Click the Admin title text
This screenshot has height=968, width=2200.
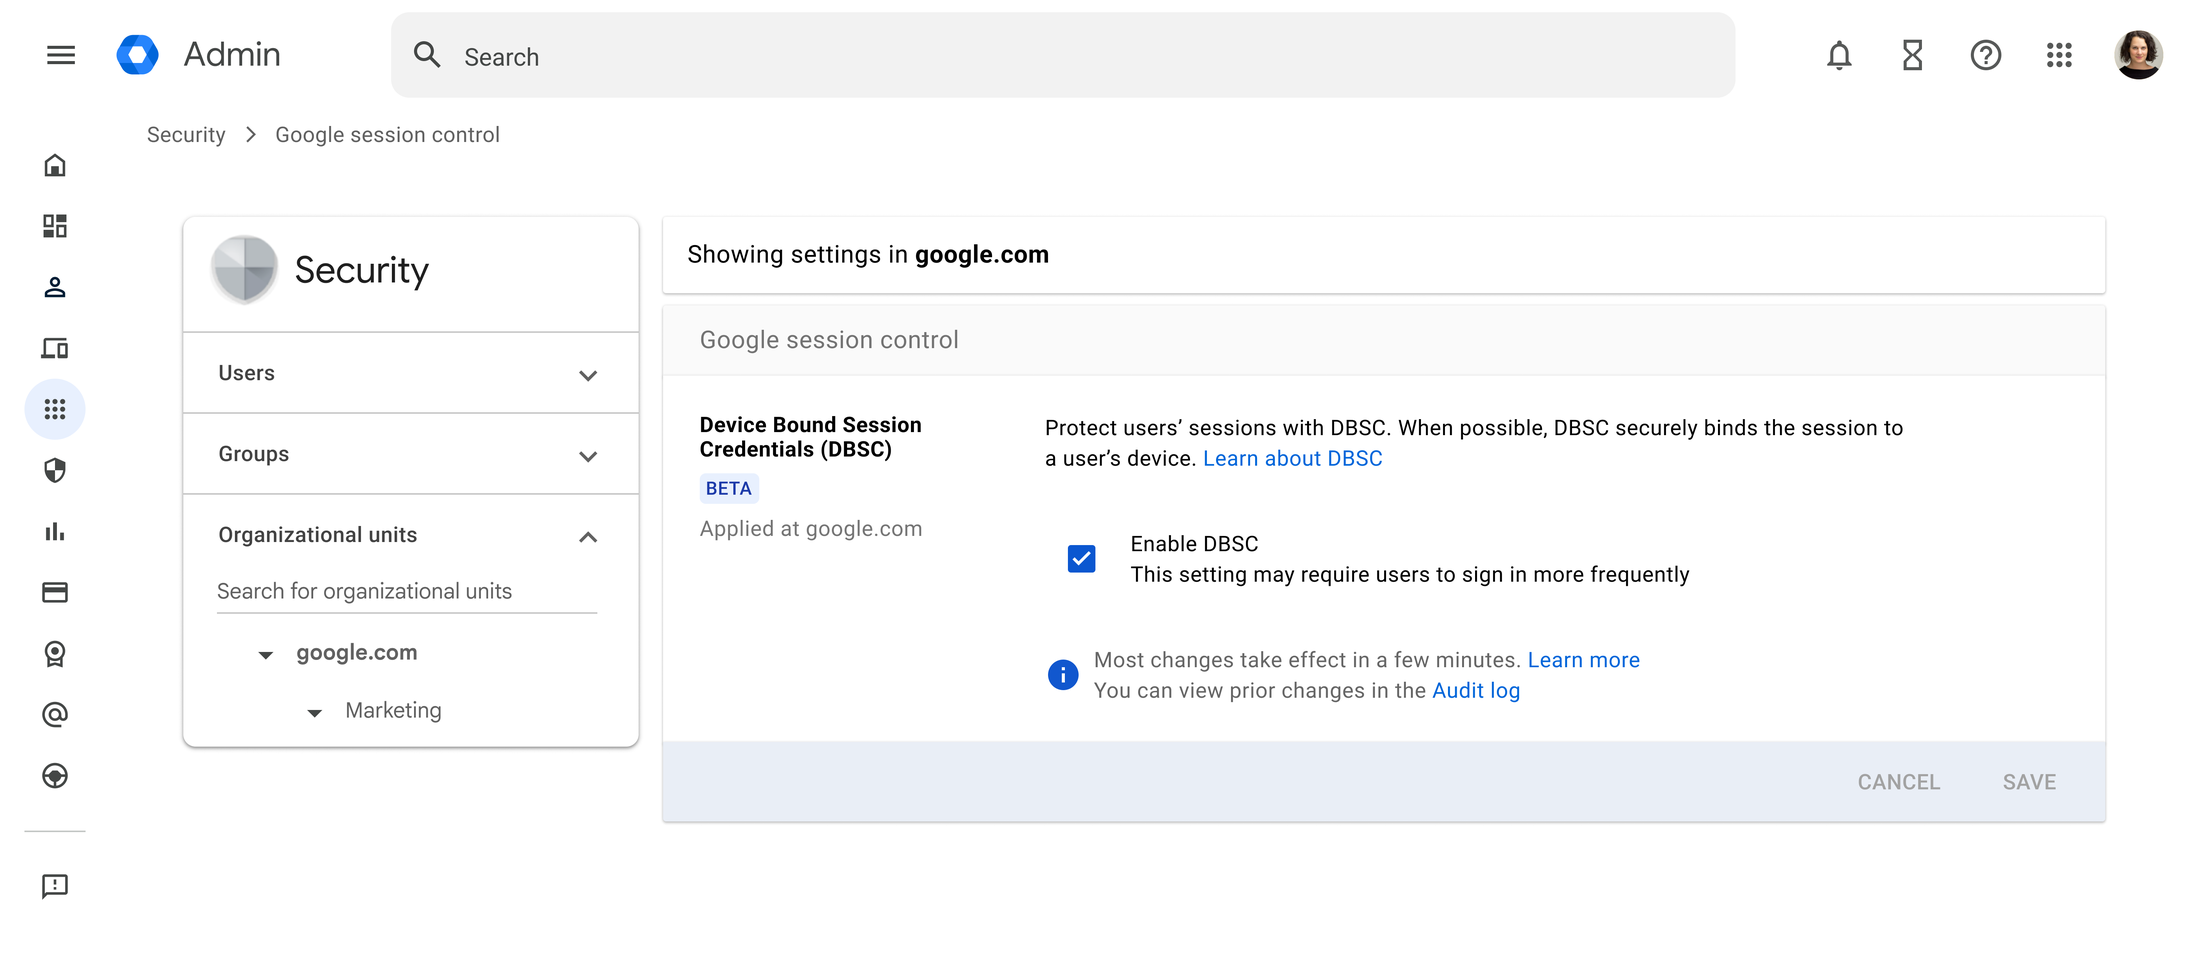pyautogui.click(x=232, y=55)
